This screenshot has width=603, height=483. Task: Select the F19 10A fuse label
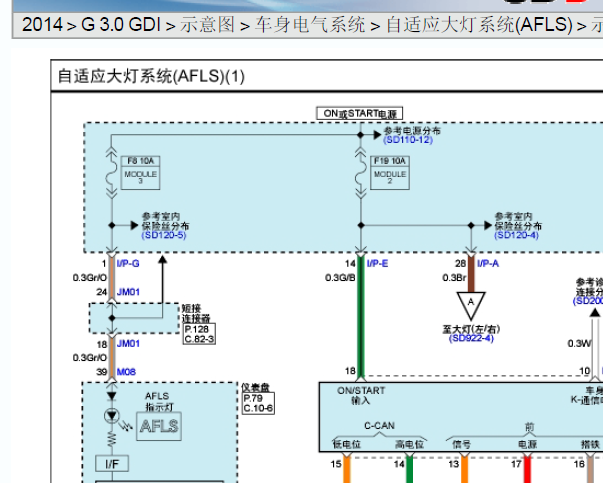390,161
